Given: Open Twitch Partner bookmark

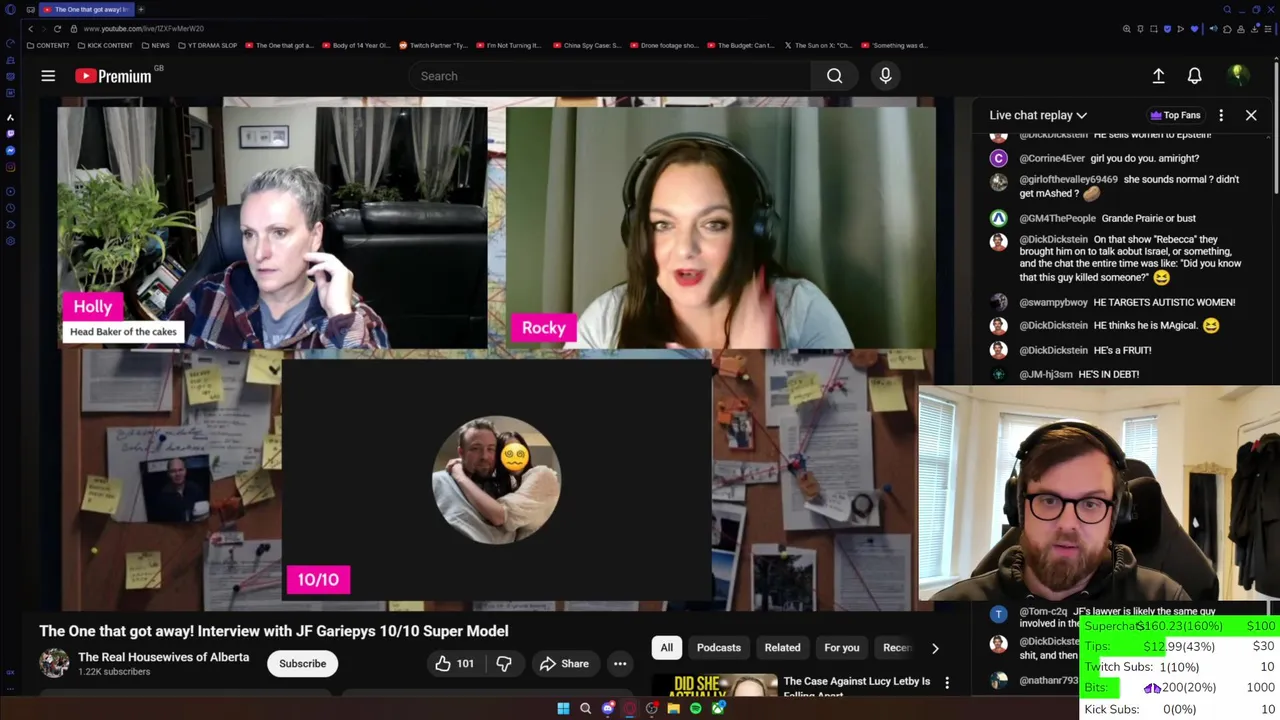Looking at the screenshot, I should coord(433,45).
